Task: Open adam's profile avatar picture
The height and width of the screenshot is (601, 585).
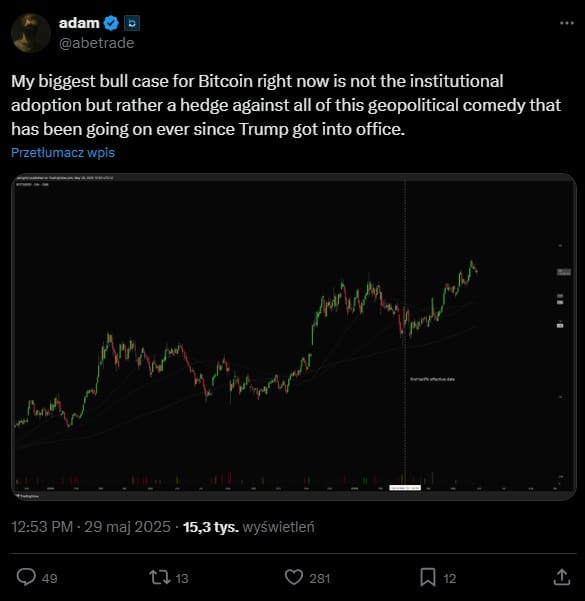Action: coord(31,33)
